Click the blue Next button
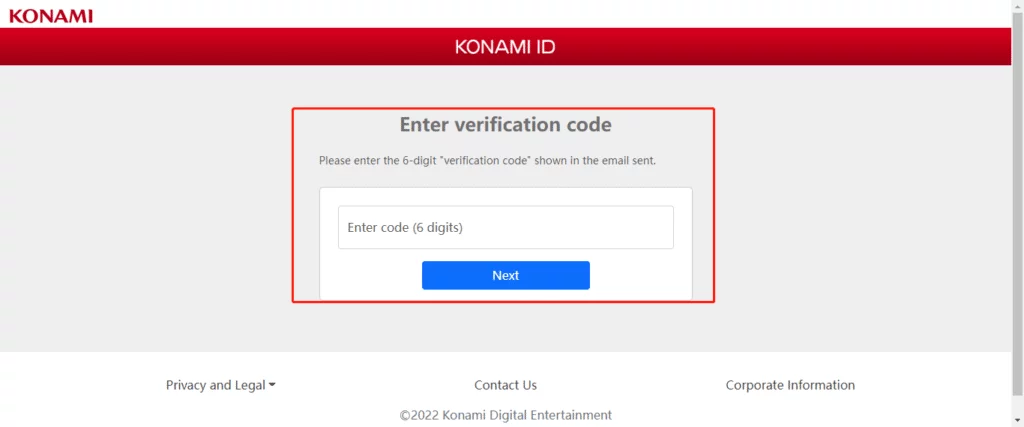 [x=505, y=276]
